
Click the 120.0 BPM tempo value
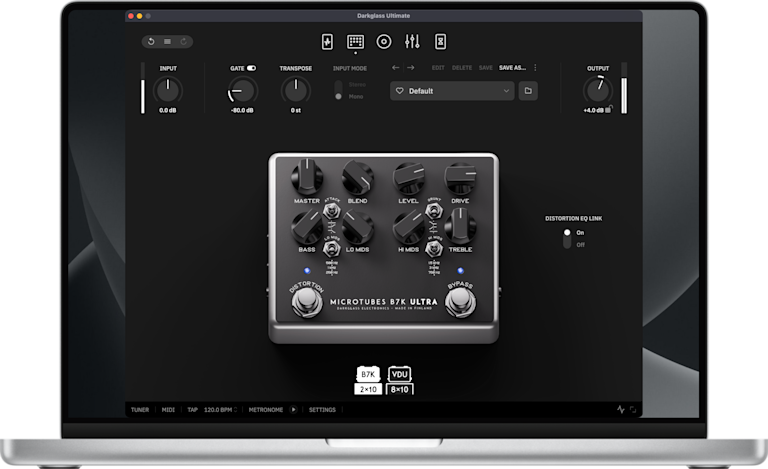[x=217, y=409]
